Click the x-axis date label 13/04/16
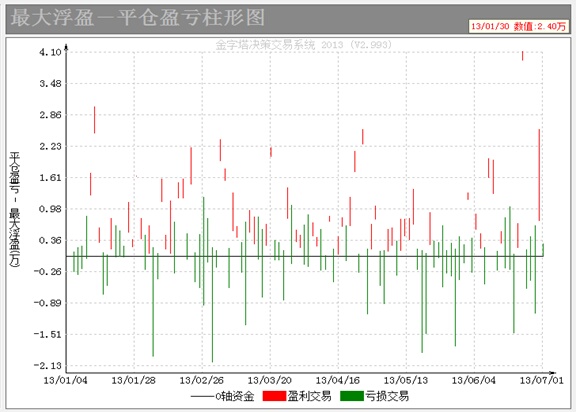 coord(338,380)
